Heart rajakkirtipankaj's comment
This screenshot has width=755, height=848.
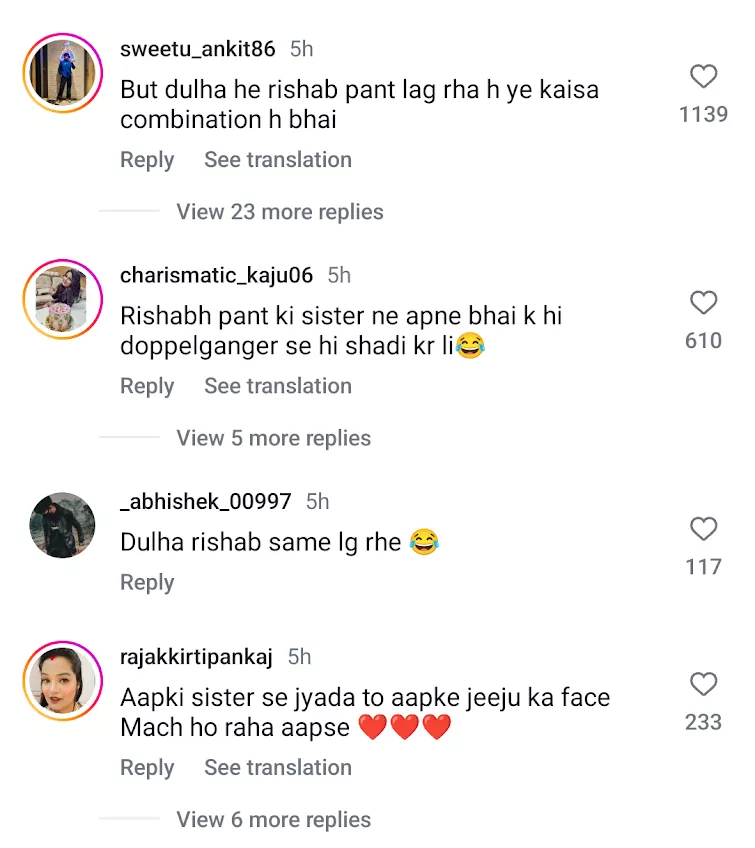point(704,684)
